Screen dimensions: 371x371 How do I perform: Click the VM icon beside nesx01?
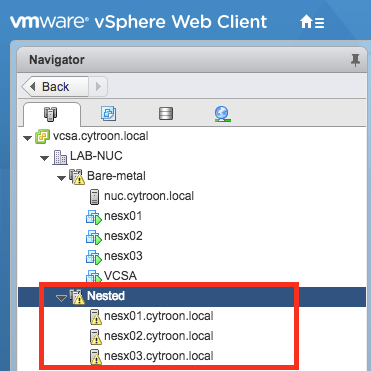click(94, 217)
